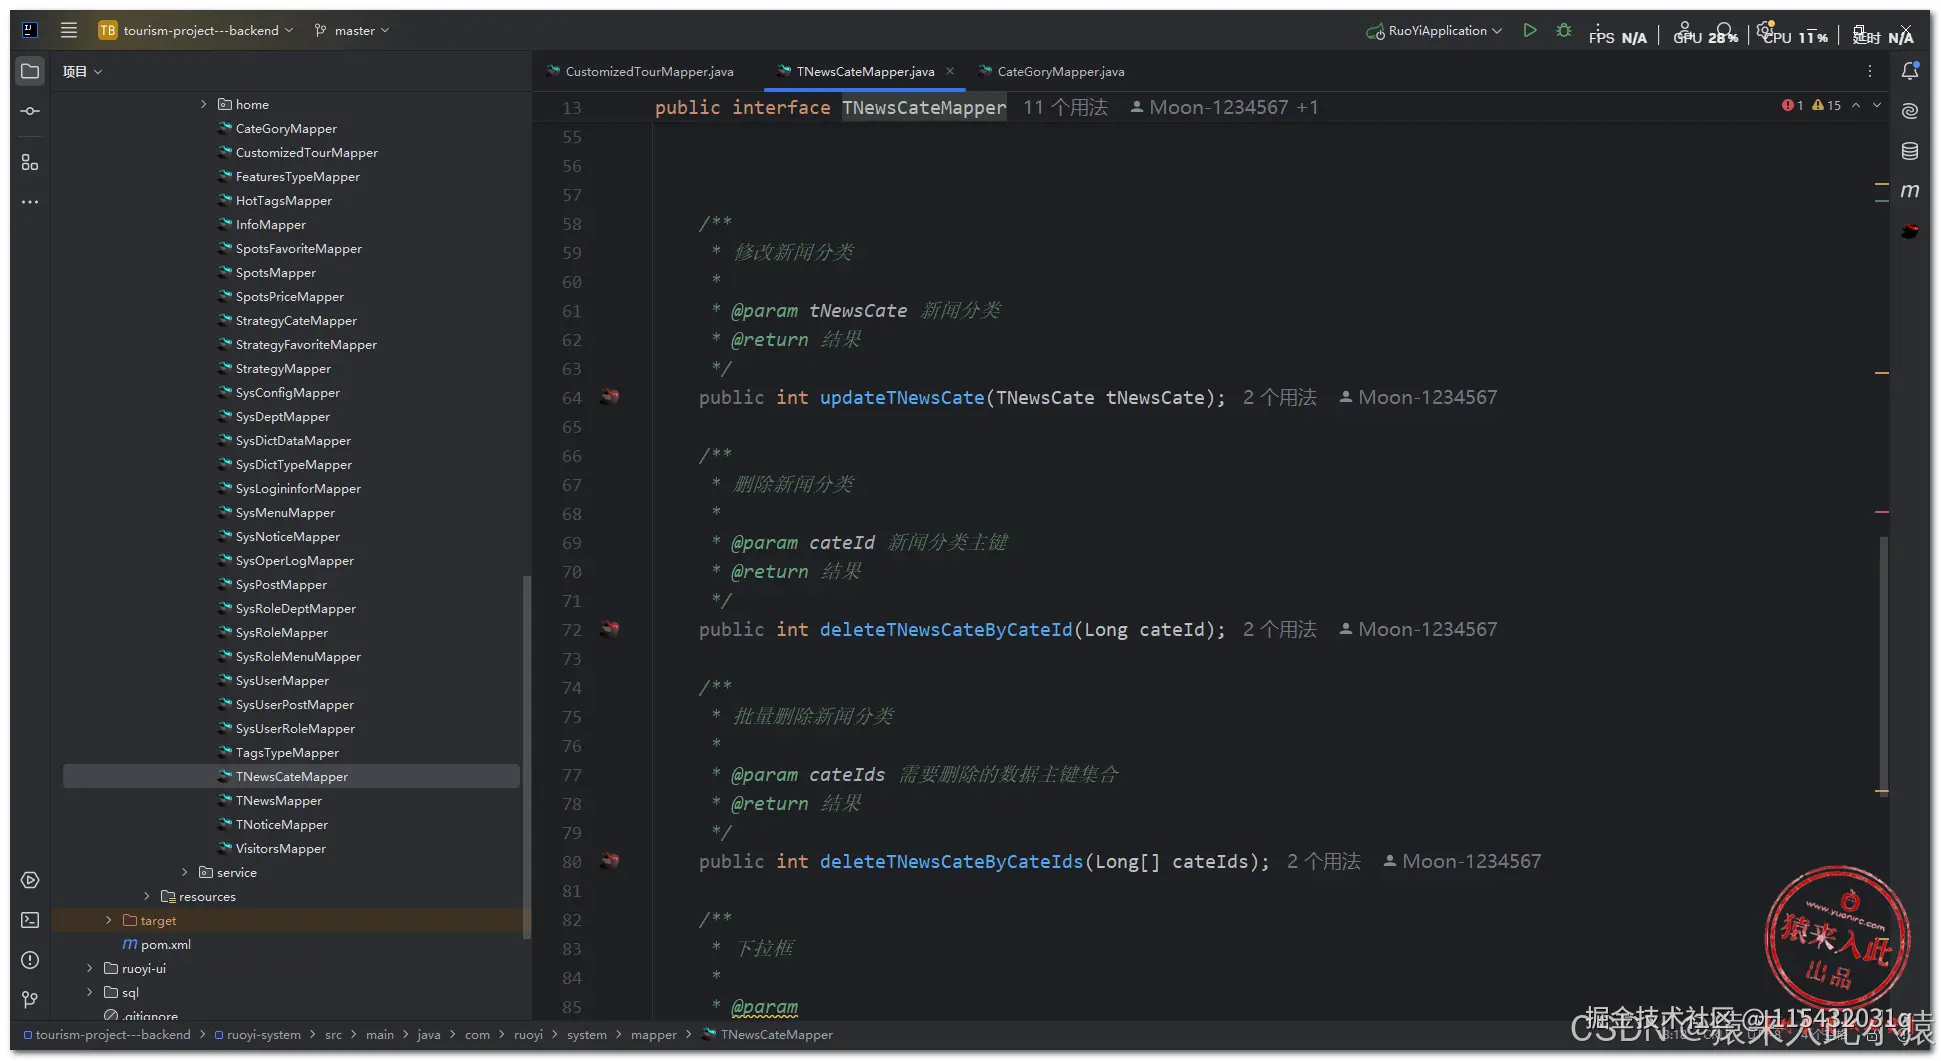The height and width of the screenshot is (1061, 1941).
Task: Click the updateTNewsCate method name
Action: tap(902, 397)
